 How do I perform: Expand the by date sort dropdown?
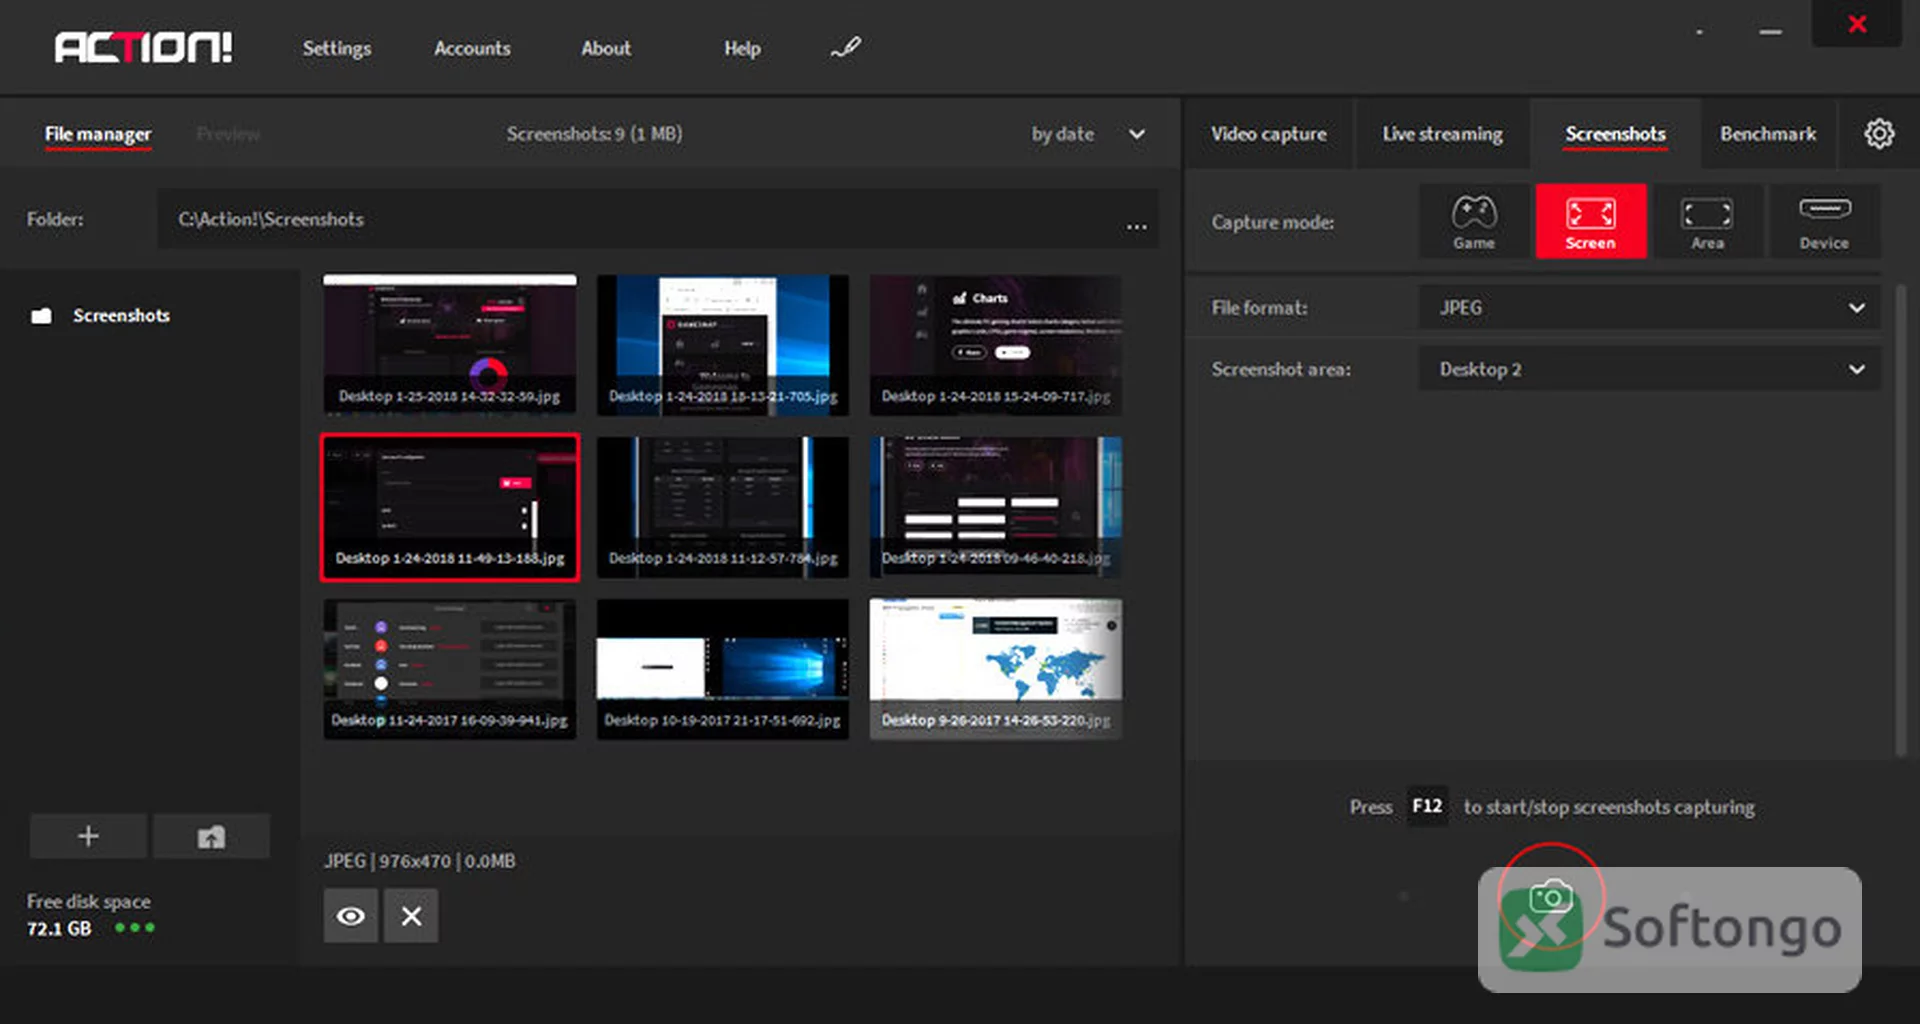tap(1089, 134)
